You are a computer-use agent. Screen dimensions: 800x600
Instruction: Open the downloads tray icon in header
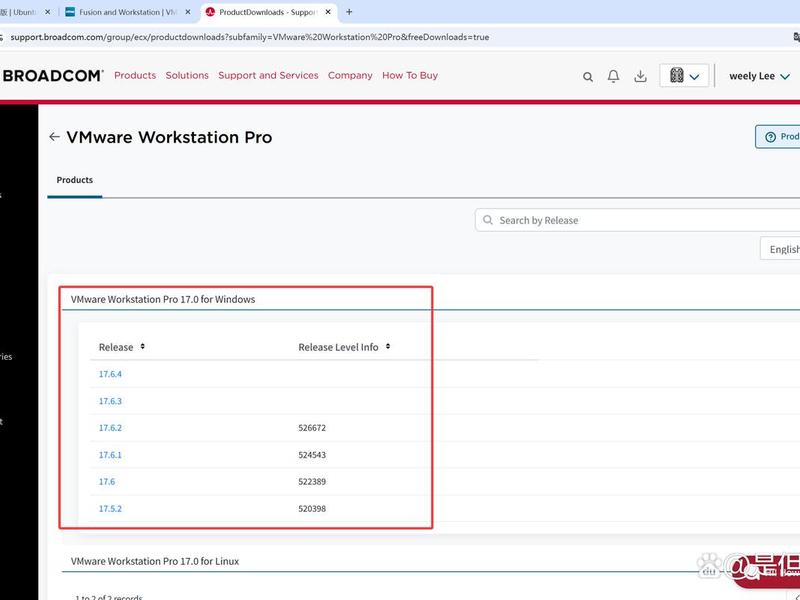point(640,77)
